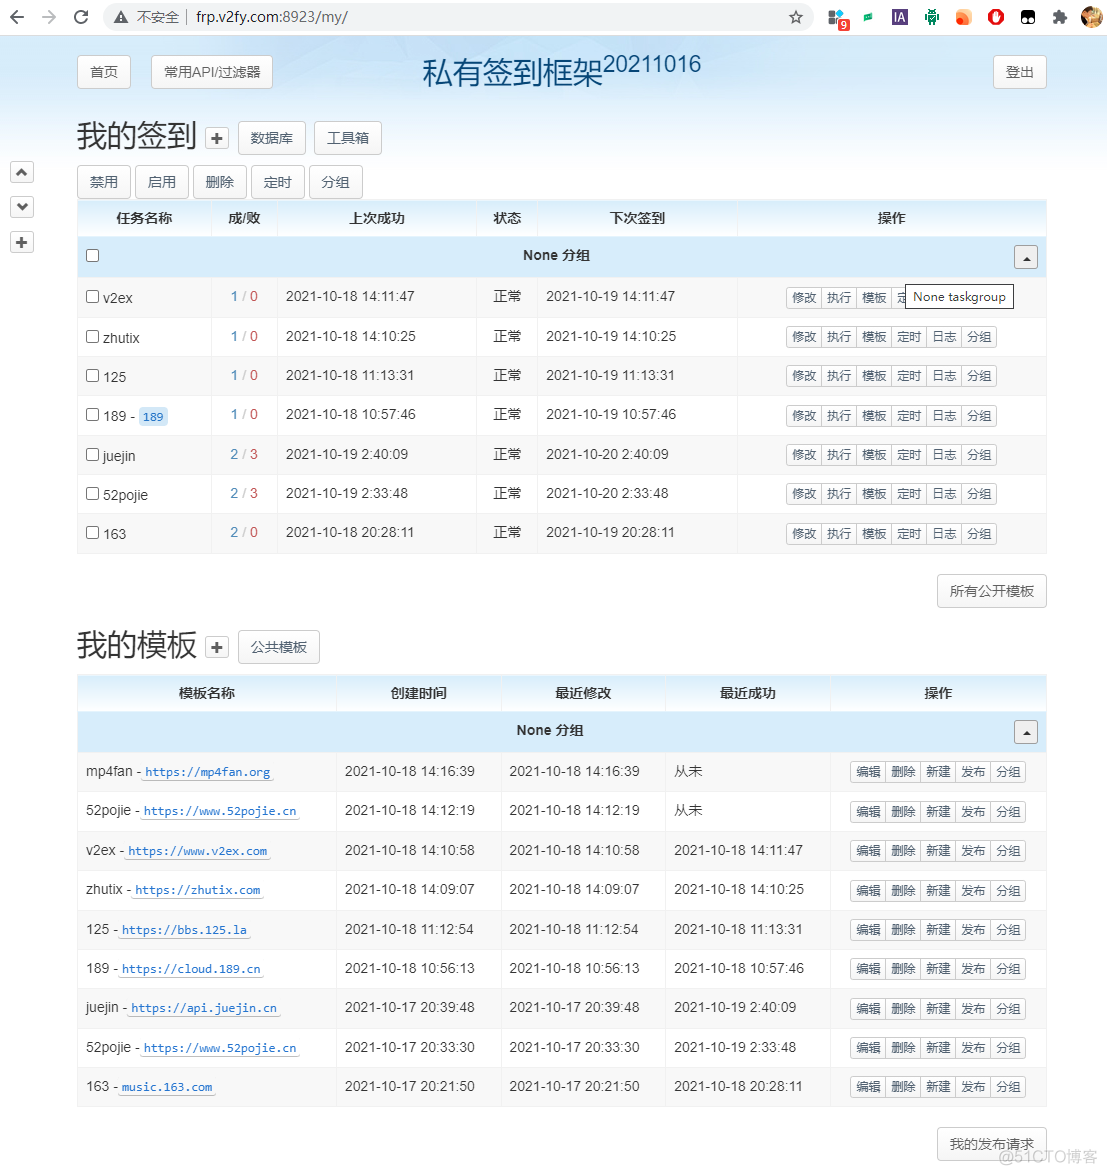
Task: Open the https://www.v2ex.com link
Action: (x=198, y=851)
